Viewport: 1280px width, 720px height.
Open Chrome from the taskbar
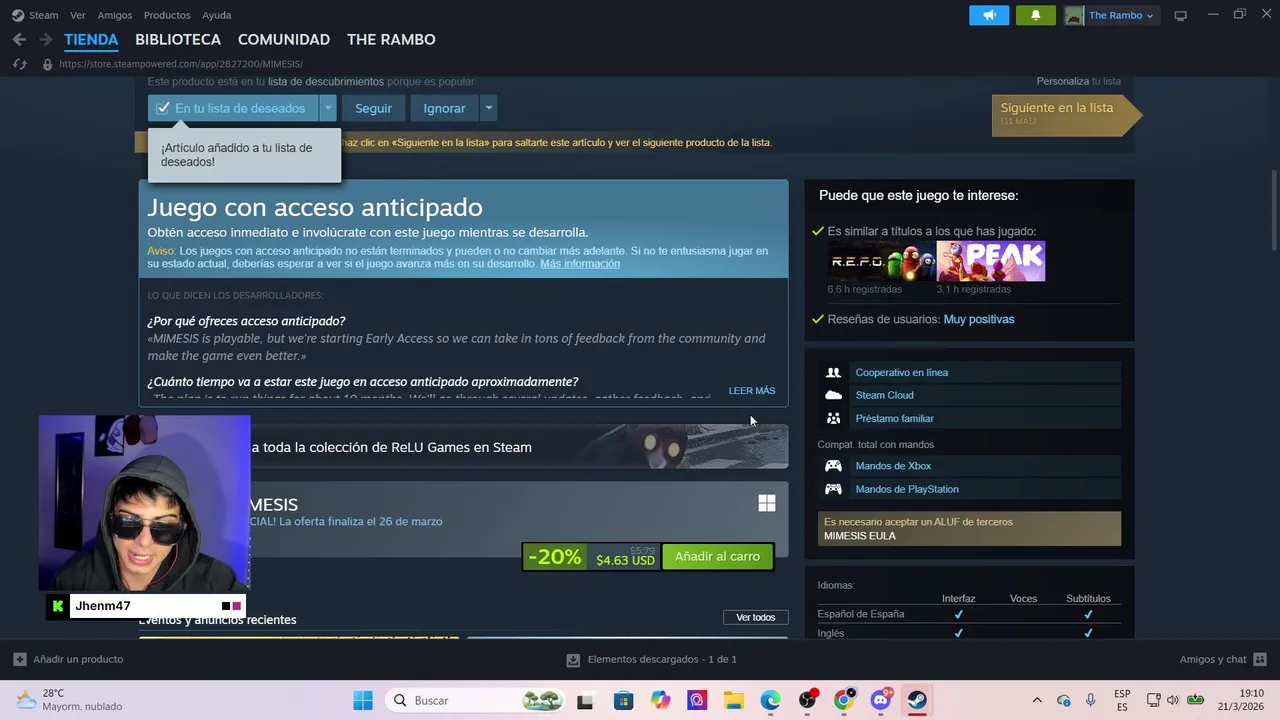click(x=844, y=700)
